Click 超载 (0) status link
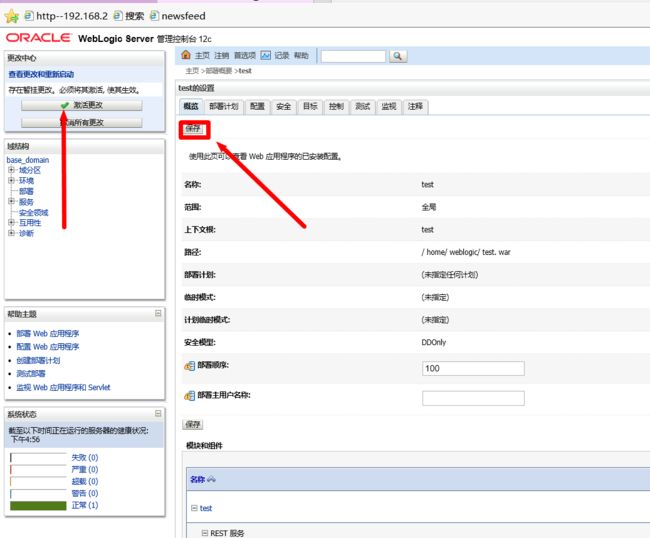650x538 pixels. pyautogui.click(x=85, y=481)
